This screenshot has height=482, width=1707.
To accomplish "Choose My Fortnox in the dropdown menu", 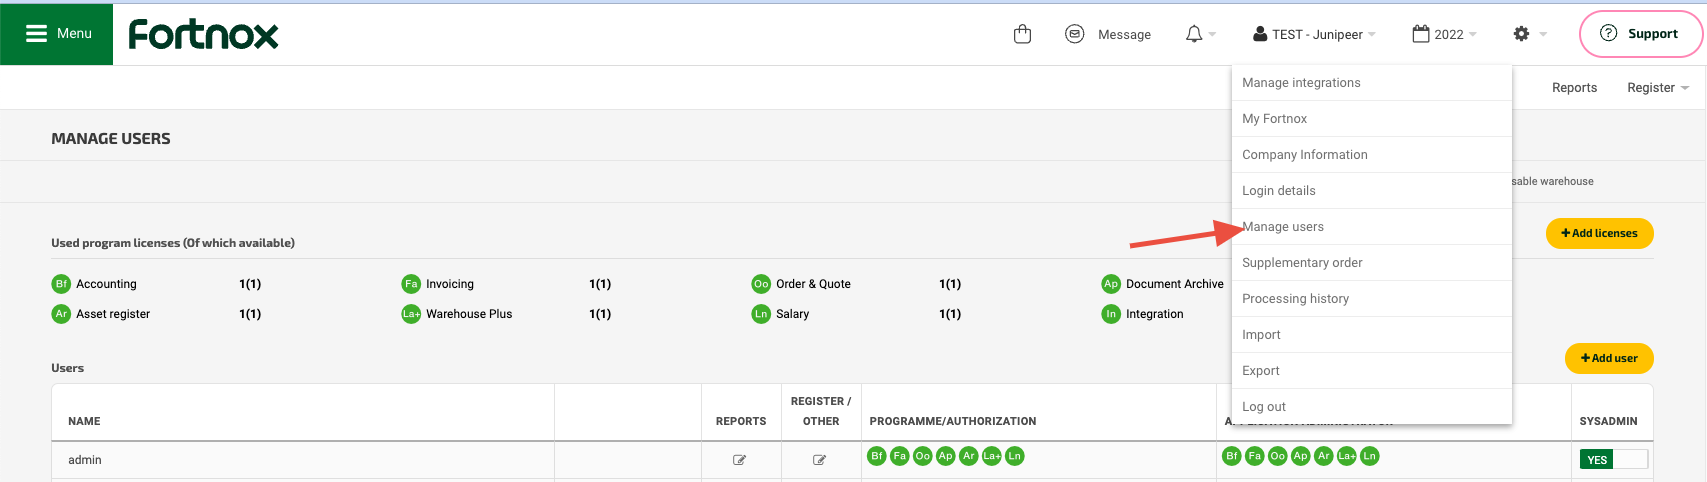I will pos(1371,119).
